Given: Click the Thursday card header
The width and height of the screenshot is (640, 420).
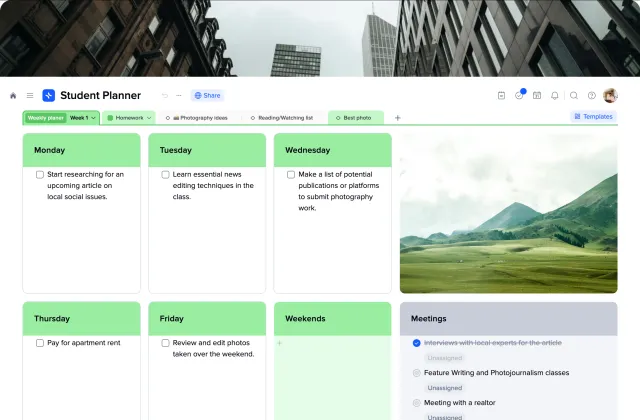Looking at the screenshot, I should [x=82, y=319].
